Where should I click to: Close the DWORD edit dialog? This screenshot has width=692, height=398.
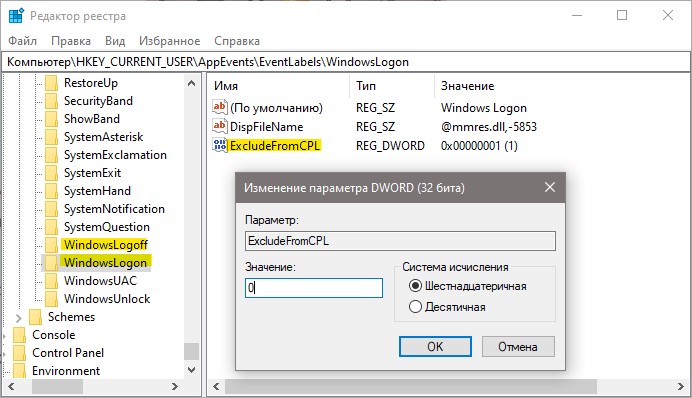tap(550, 188)
